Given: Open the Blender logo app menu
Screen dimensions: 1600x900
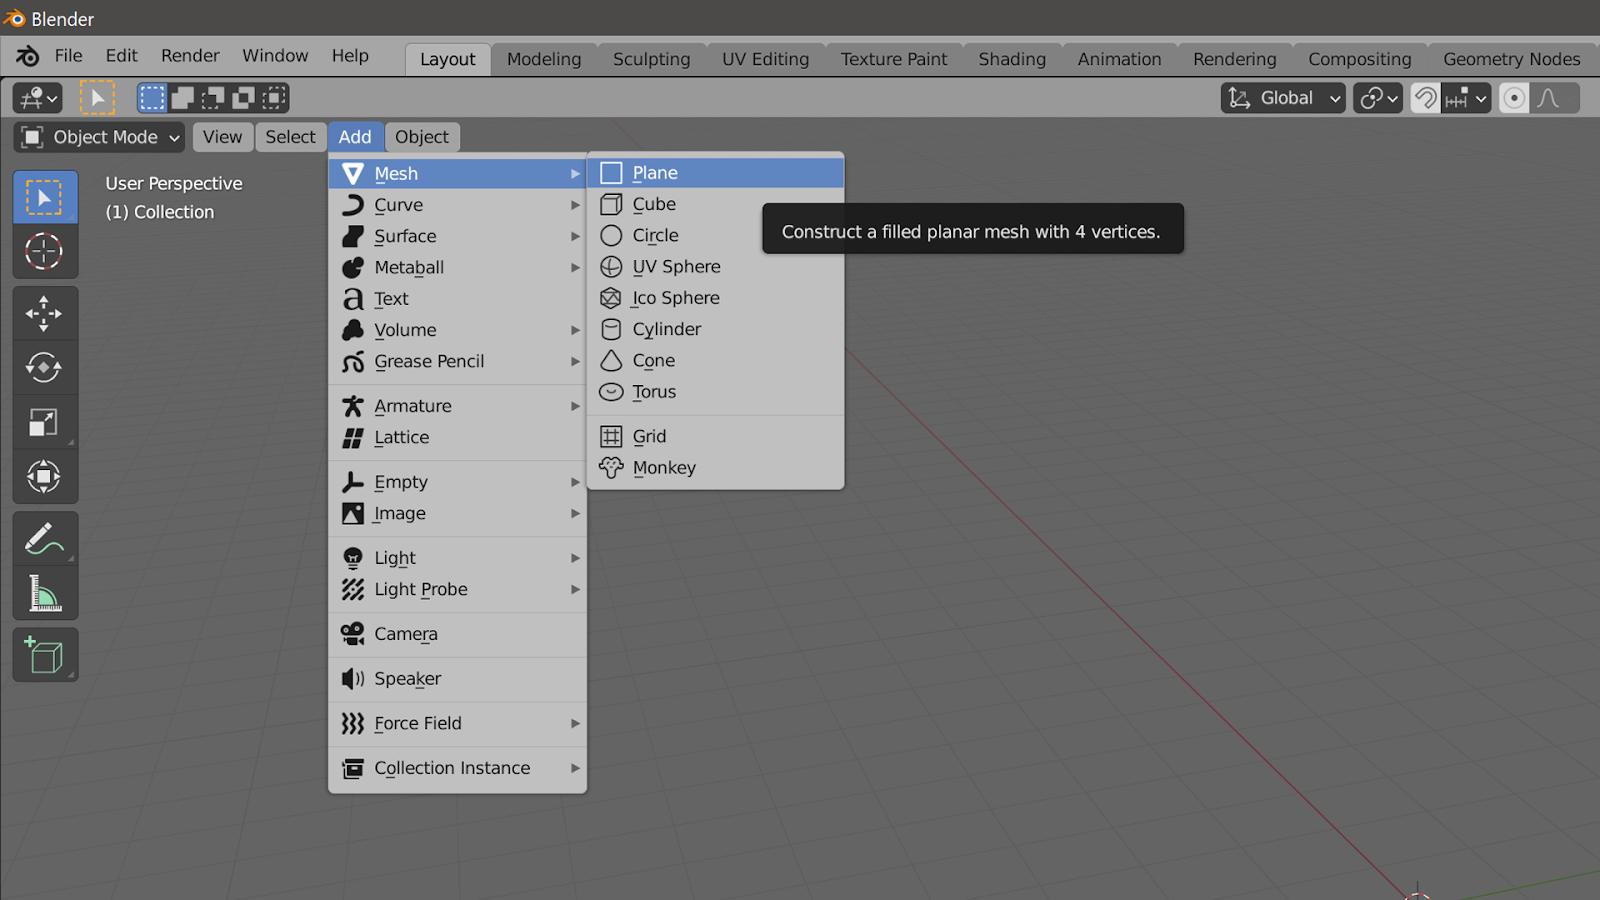Looking at the screenshot, I should (x=27, y=56).
